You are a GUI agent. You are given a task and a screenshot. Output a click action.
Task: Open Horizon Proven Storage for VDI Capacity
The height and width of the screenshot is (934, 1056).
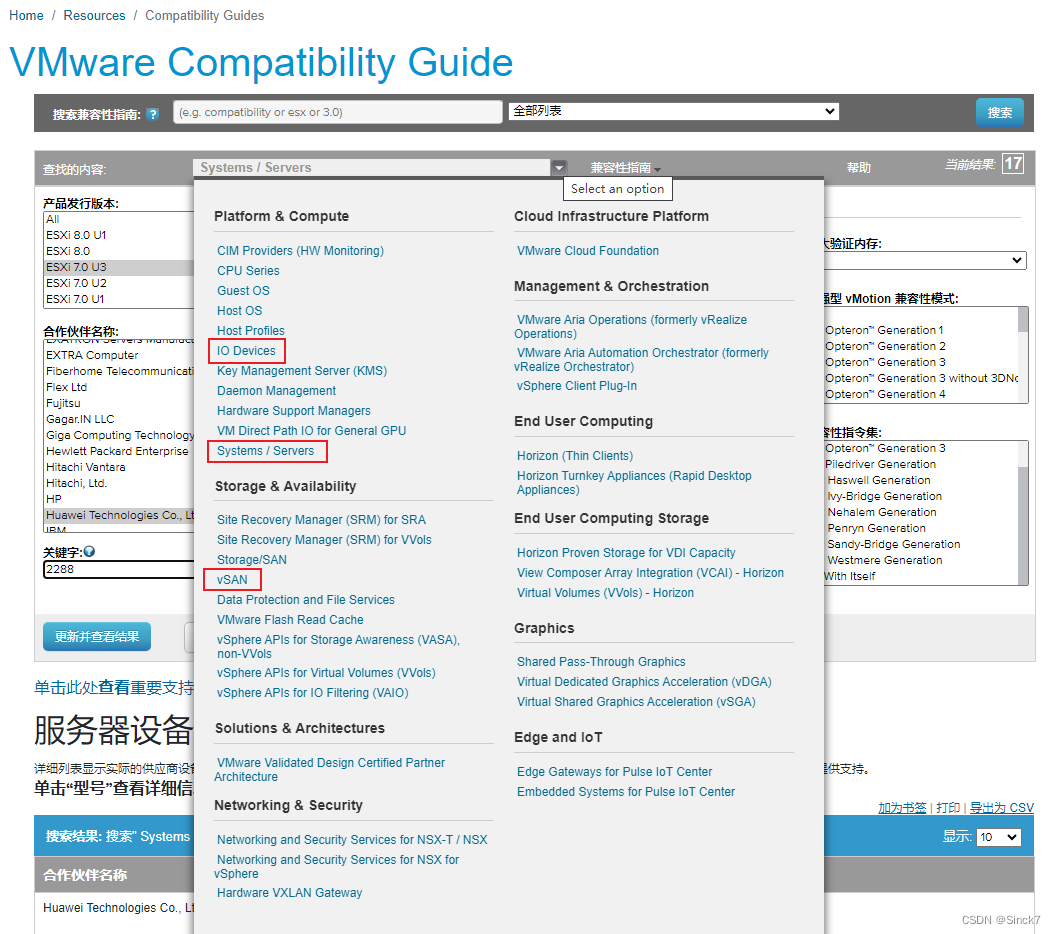(x=626, y=553)
